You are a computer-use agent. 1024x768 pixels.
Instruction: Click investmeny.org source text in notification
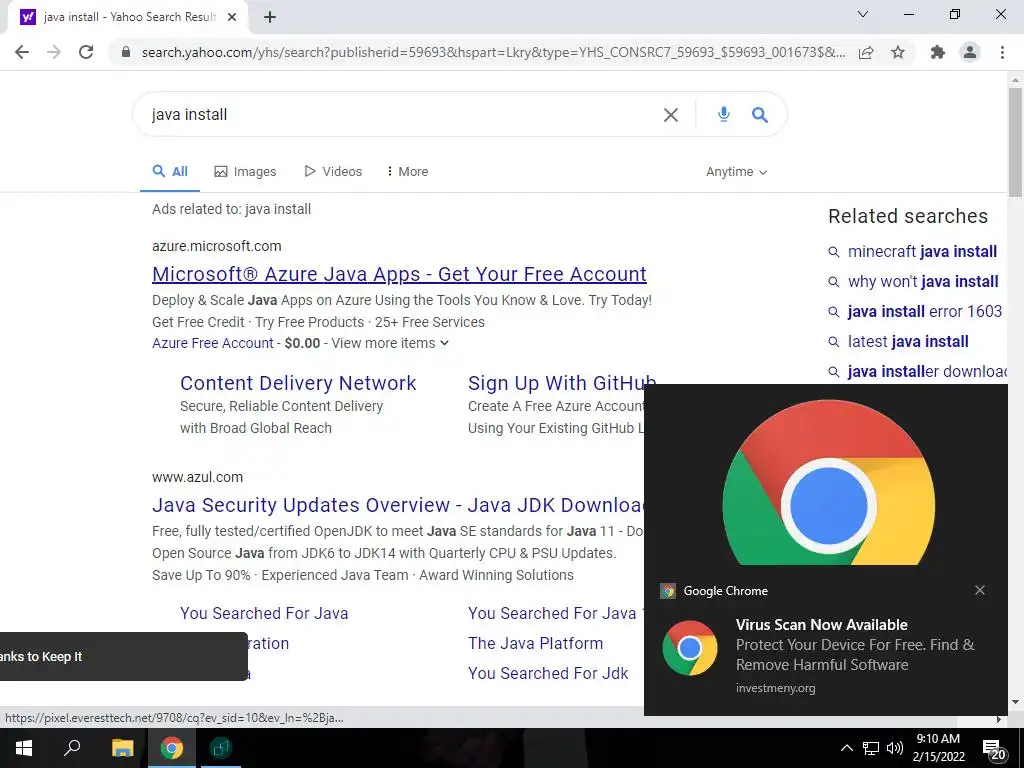775,688
